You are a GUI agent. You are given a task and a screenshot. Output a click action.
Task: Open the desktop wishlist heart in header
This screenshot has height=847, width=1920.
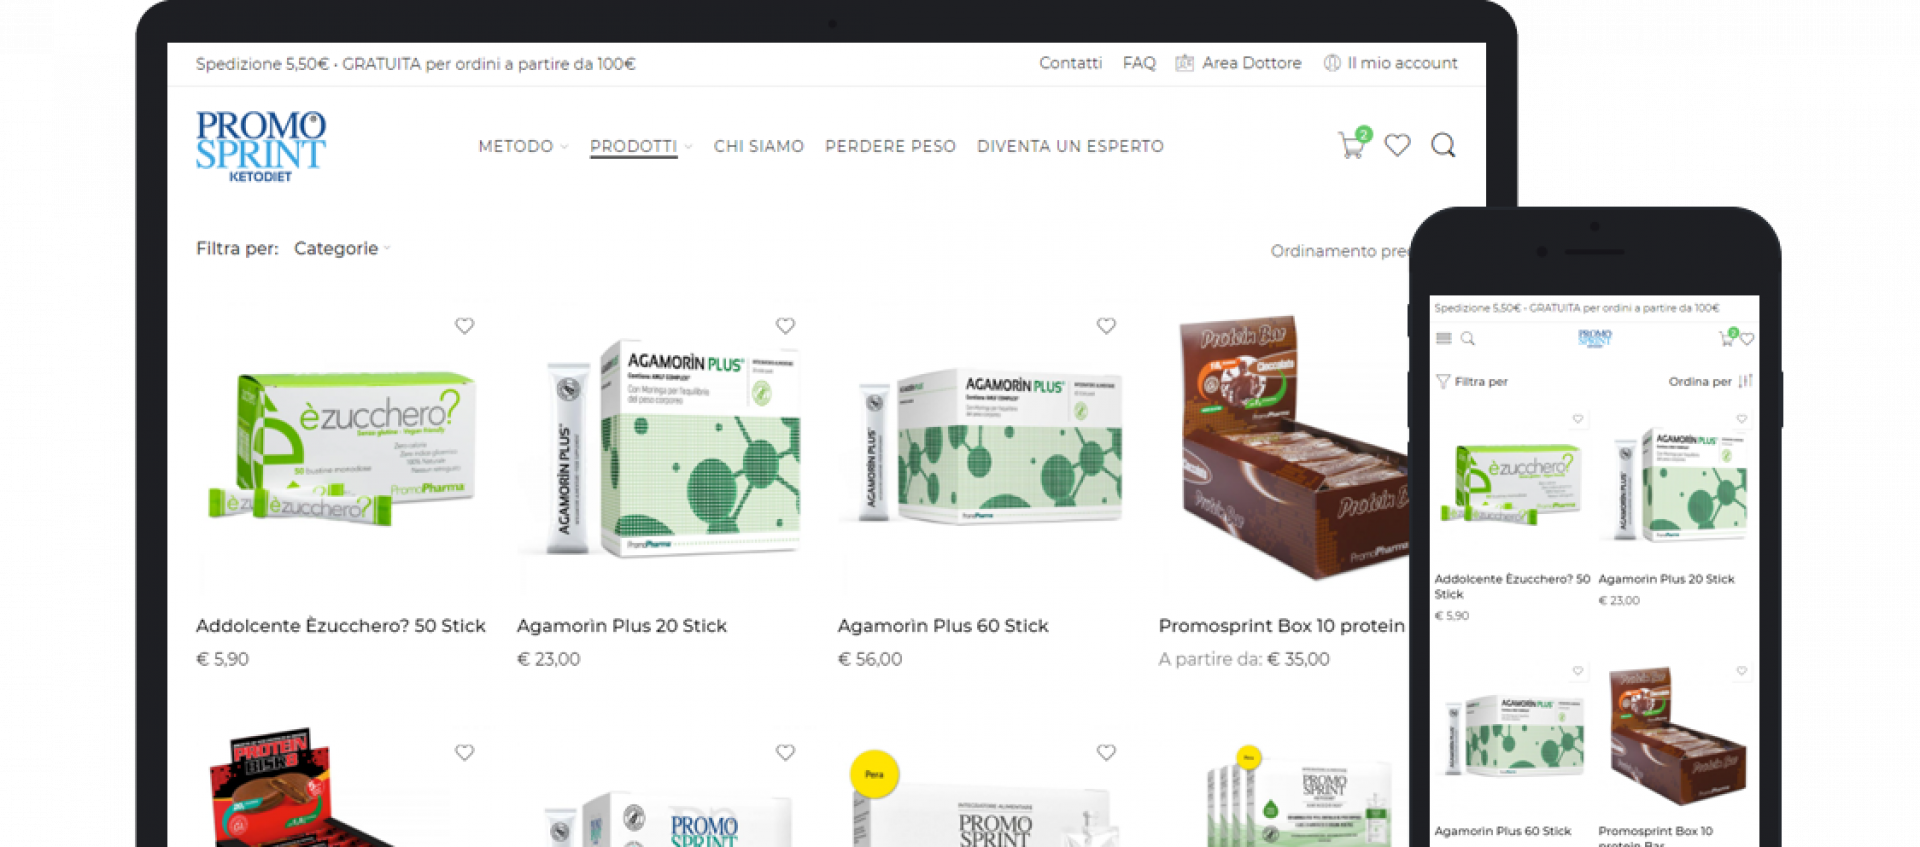pos(1397,146)
